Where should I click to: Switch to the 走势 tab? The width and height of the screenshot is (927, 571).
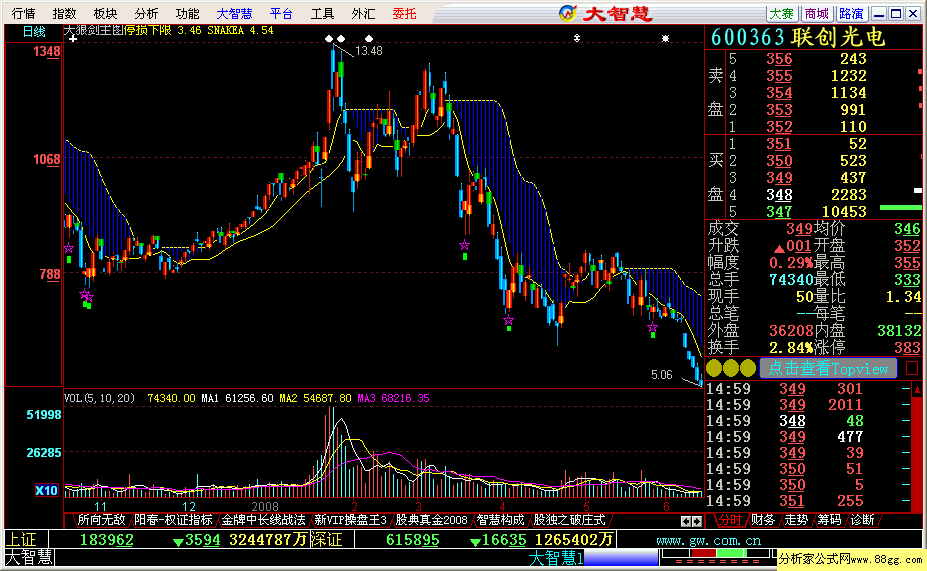click(796, 520)
